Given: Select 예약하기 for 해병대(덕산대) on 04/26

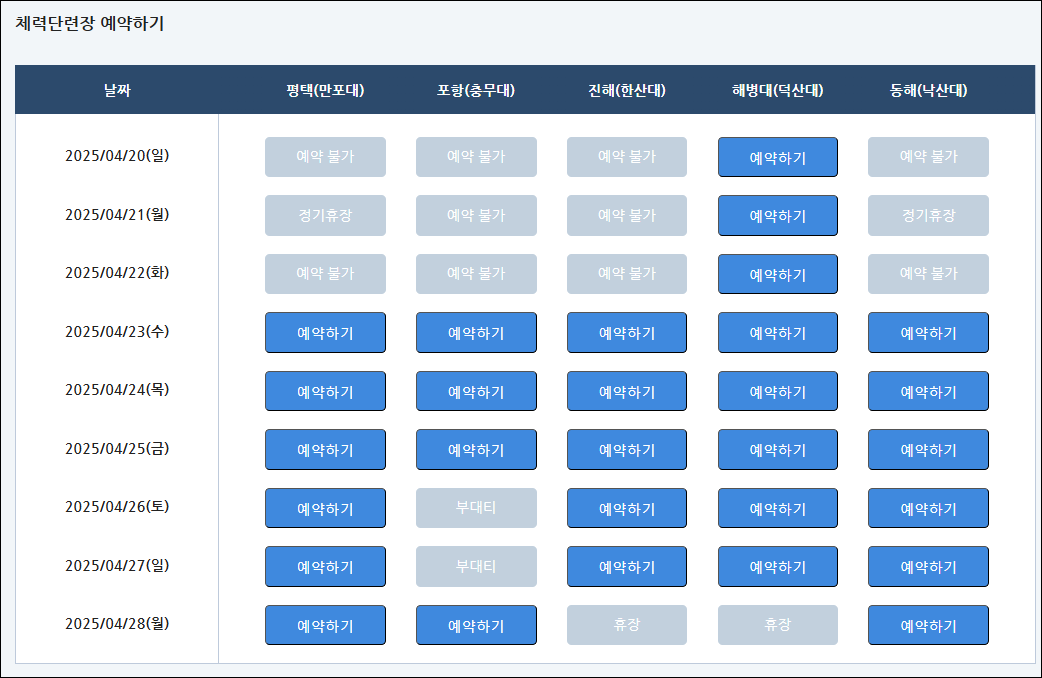Looking at the screenshot, I should pos(778,508).
